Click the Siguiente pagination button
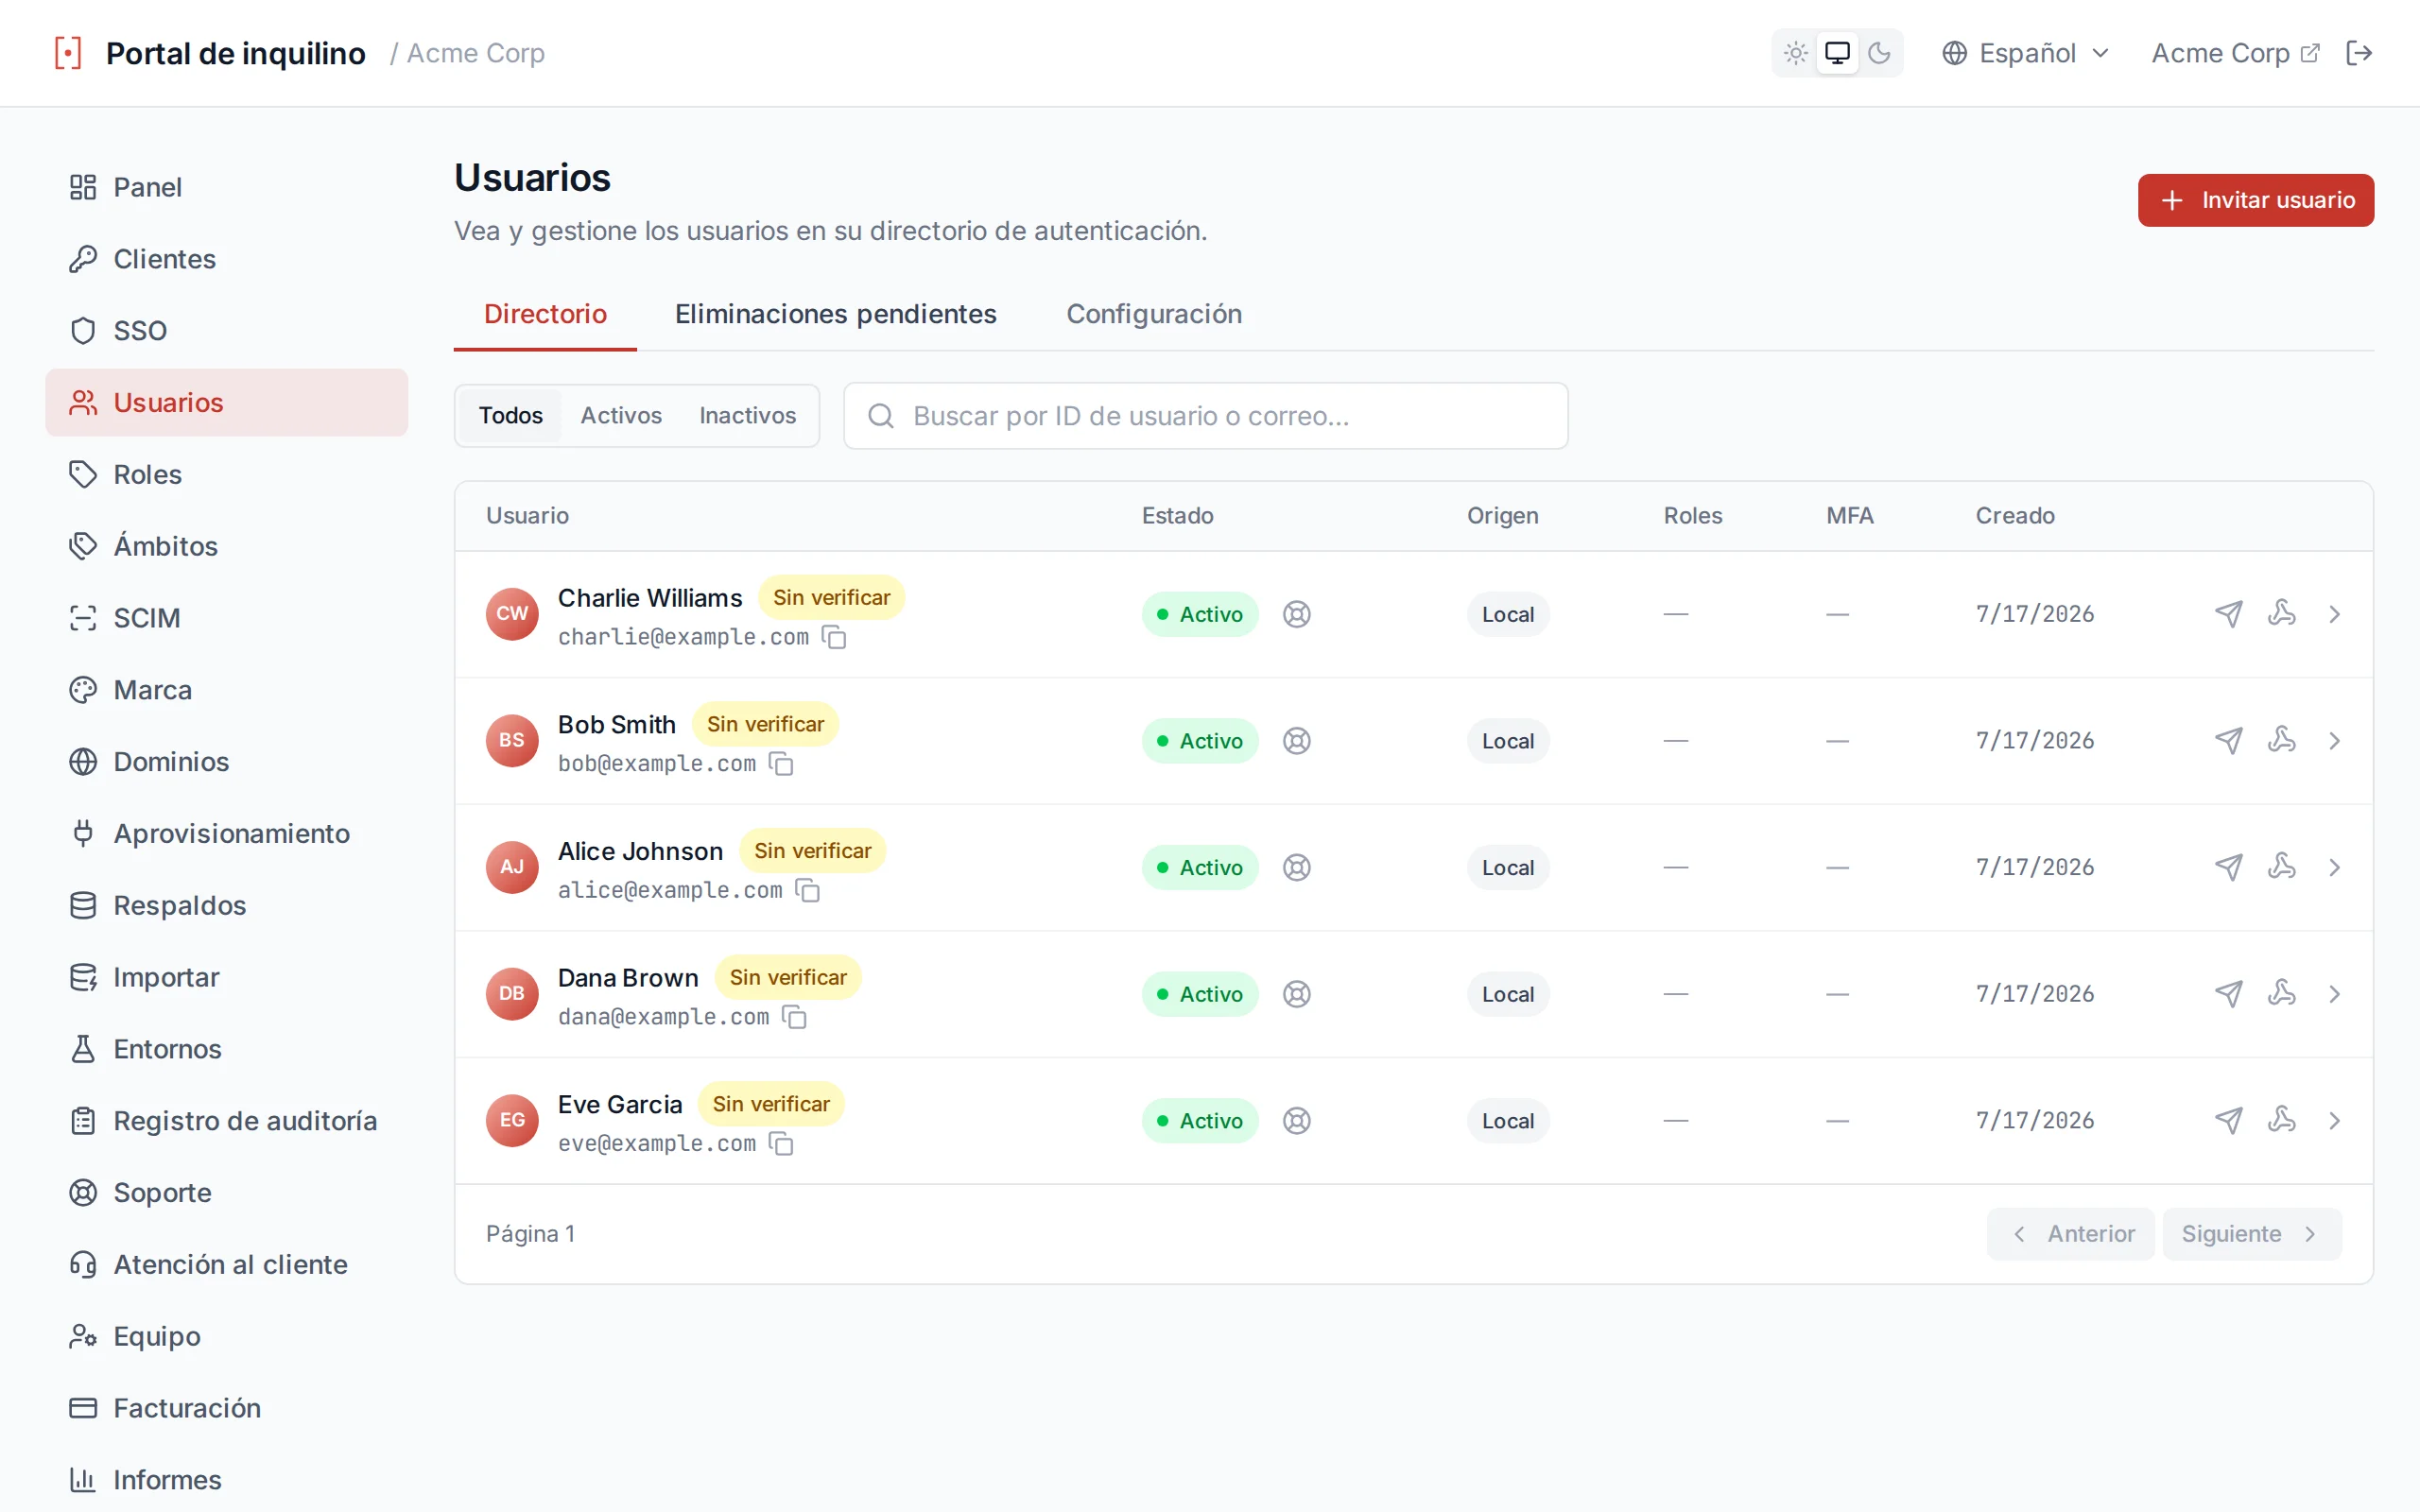The image size is (2420, 1512). [x=2251, y=1234]
